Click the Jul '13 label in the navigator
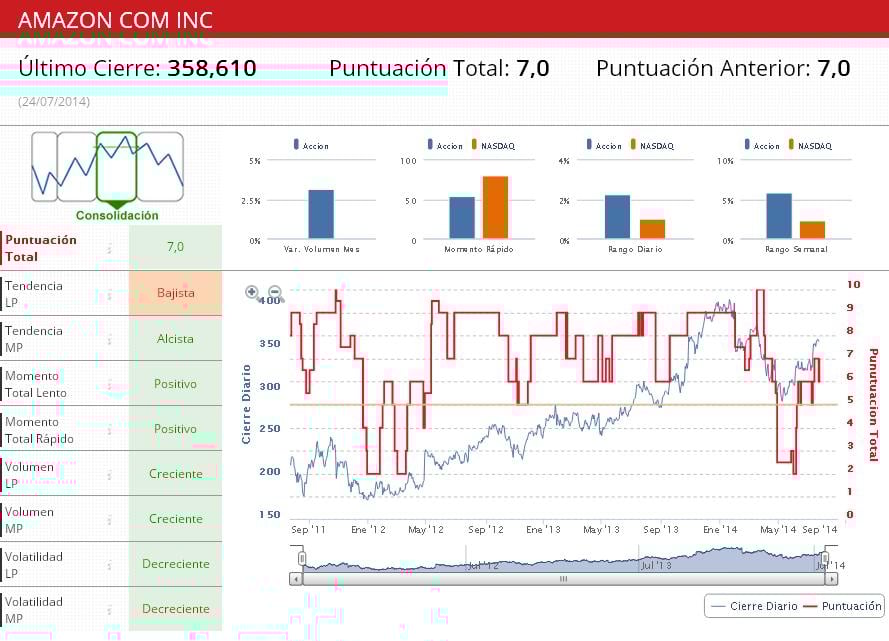Image resolution: width=889 pixels, height=641 pixels. (x=656, y=565)
